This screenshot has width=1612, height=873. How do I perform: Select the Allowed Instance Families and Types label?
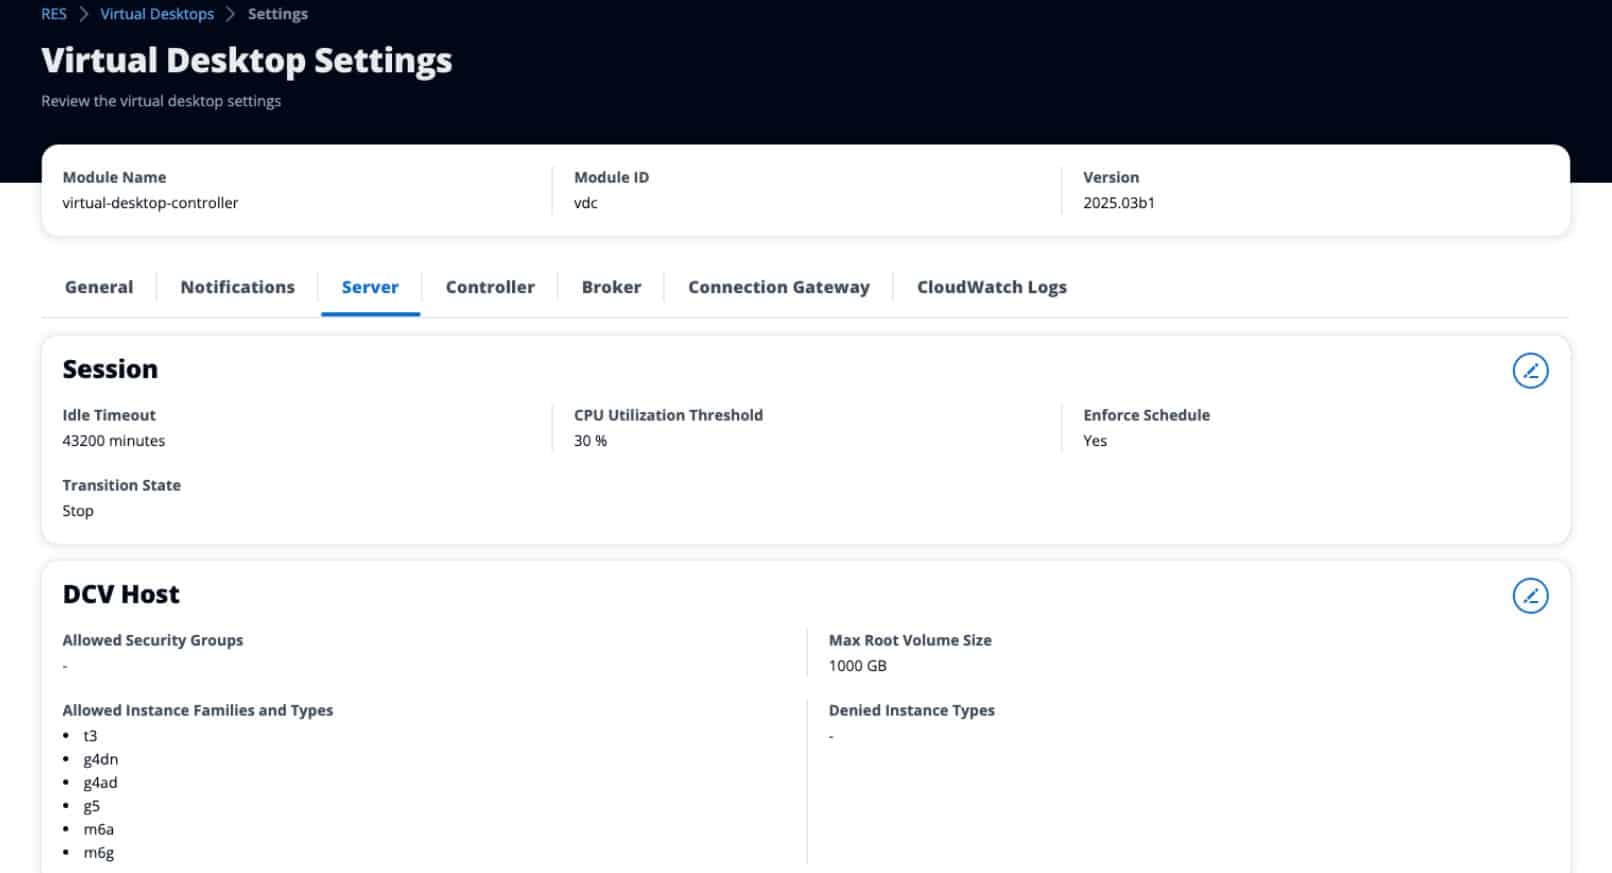[198, 711]
